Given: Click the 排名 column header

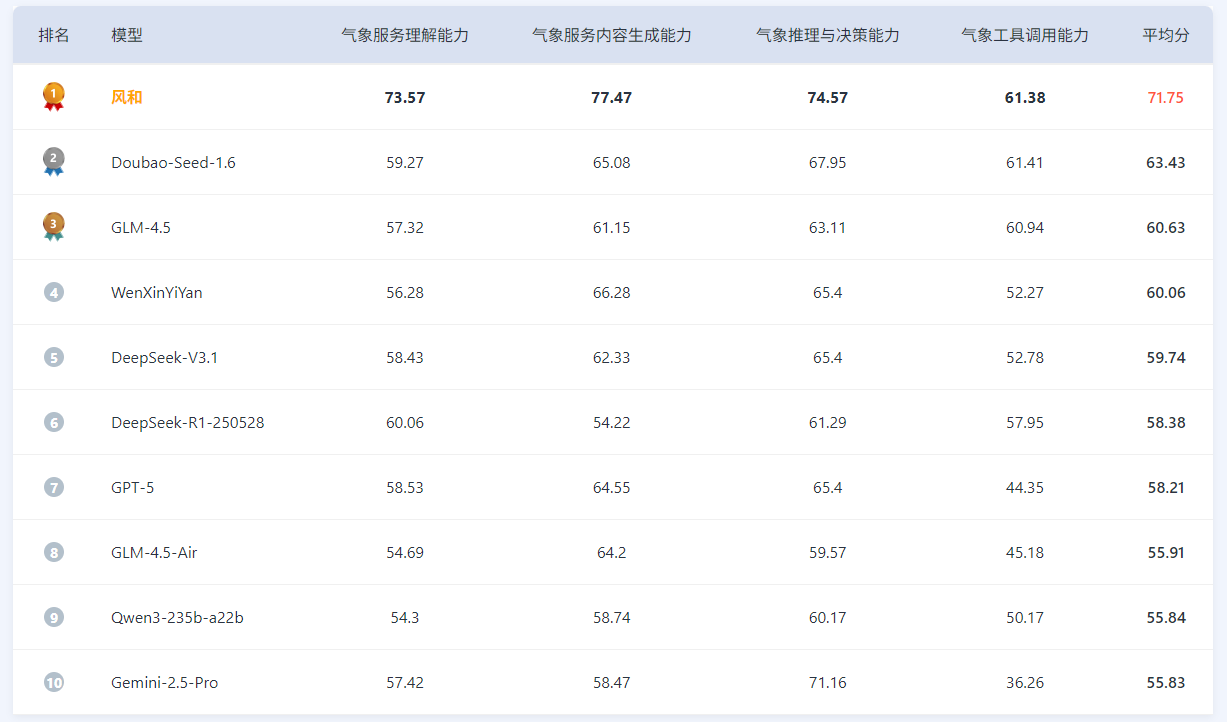Looking at the screenshot, I should tap(54, 35).
